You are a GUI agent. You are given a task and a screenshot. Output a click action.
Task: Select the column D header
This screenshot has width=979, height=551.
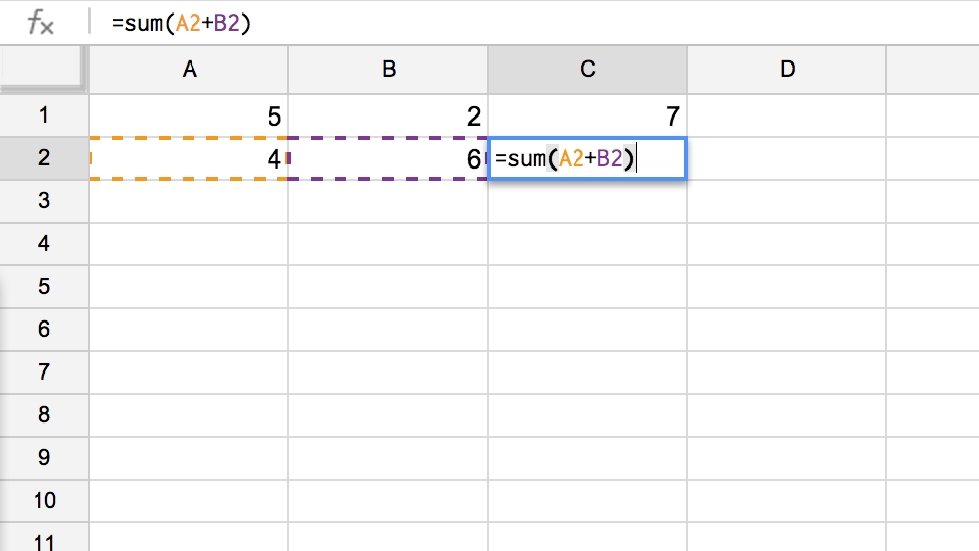pyautogui.click(x=787, y=69)
